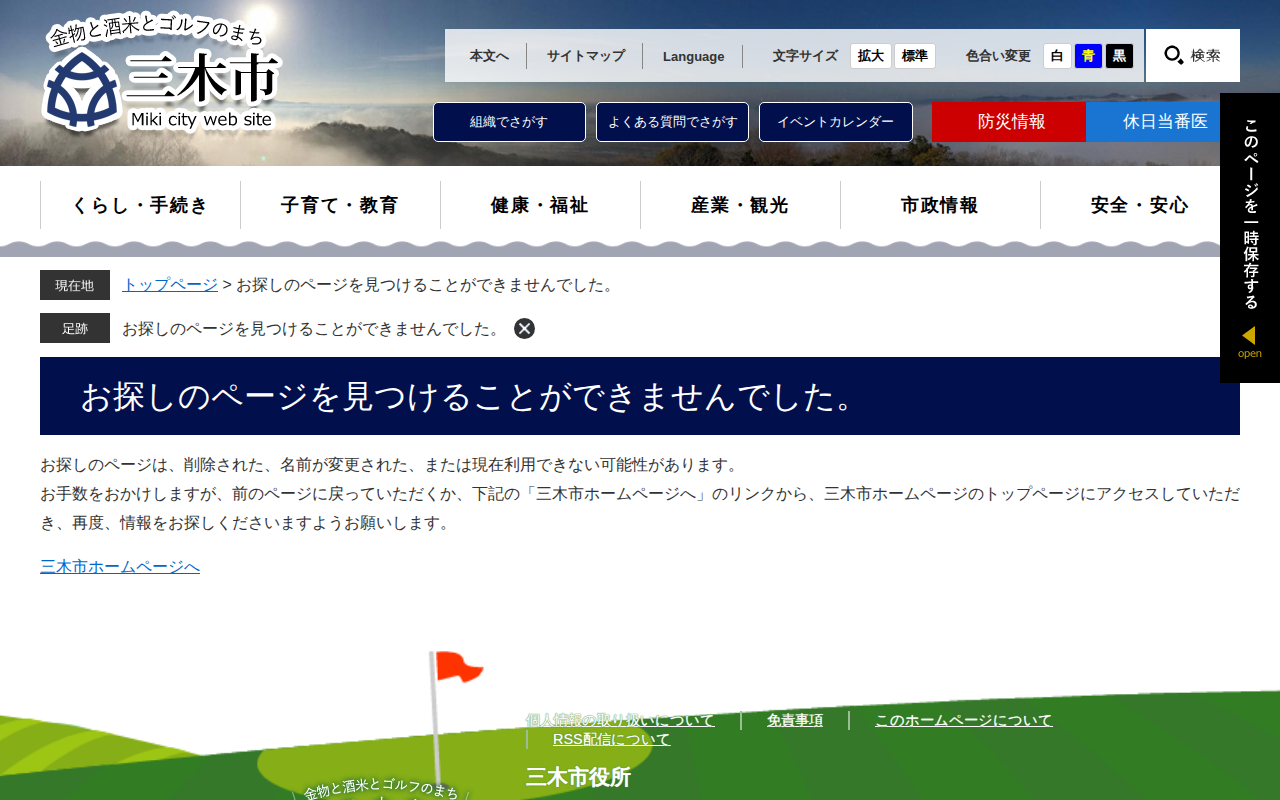Select white color scheme
The width and height of the screenshot is (1280, 800).
click(1057, 56)
